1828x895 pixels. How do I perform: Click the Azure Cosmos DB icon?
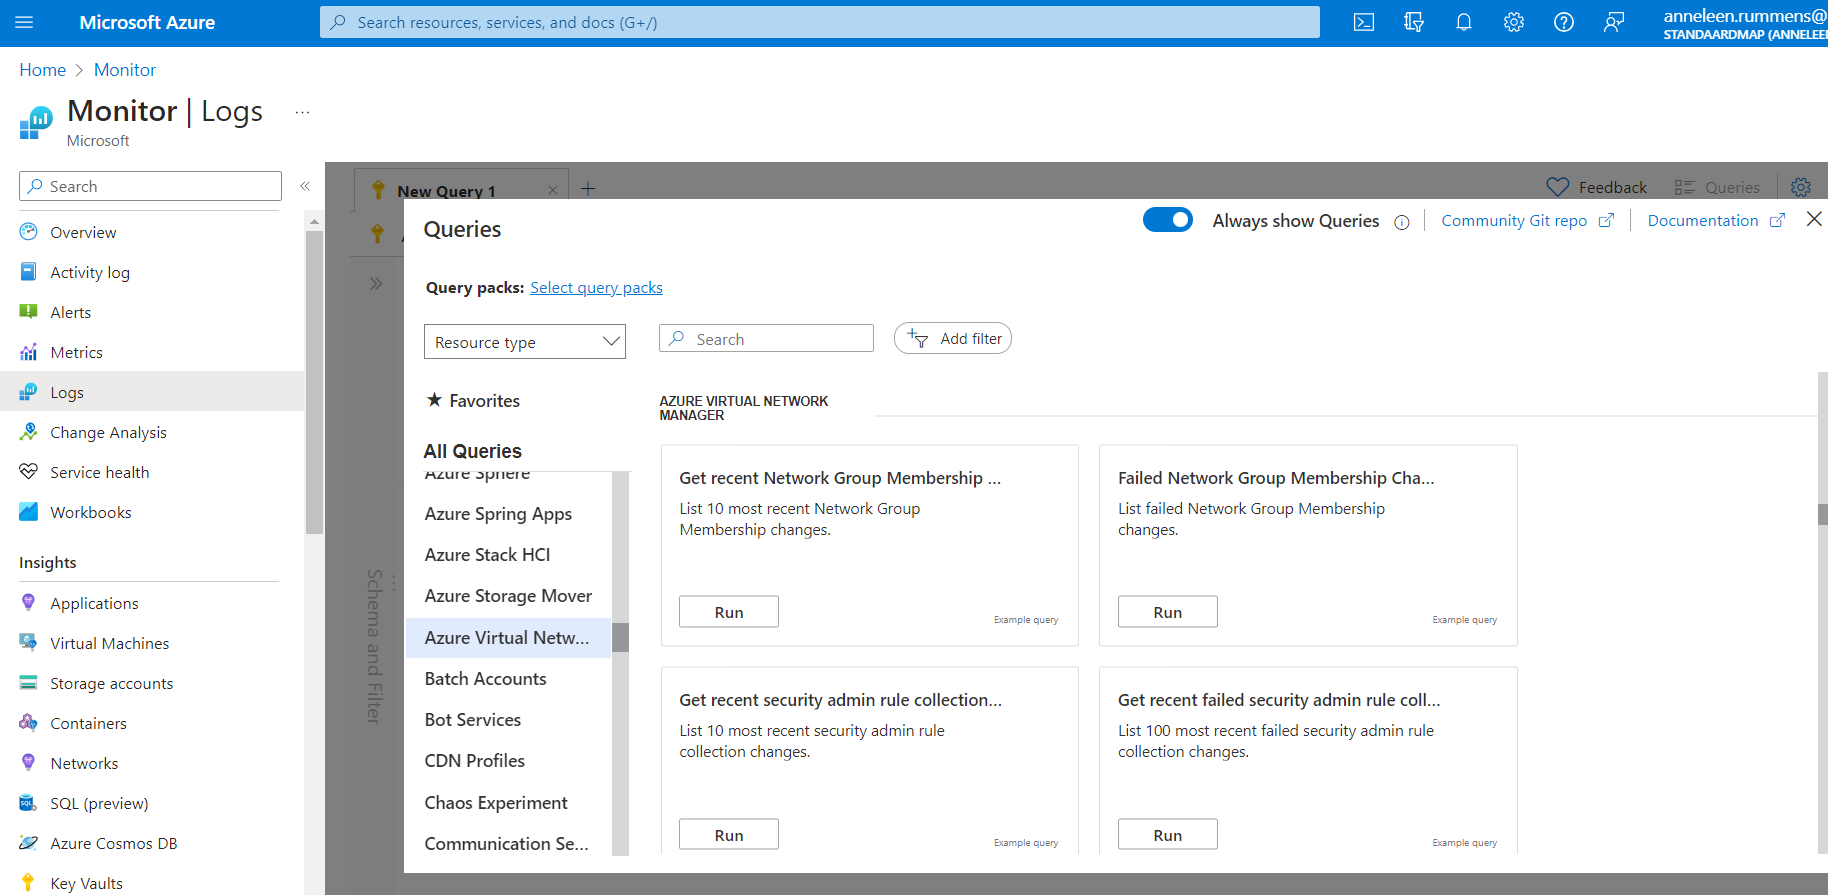coord(29,843)
